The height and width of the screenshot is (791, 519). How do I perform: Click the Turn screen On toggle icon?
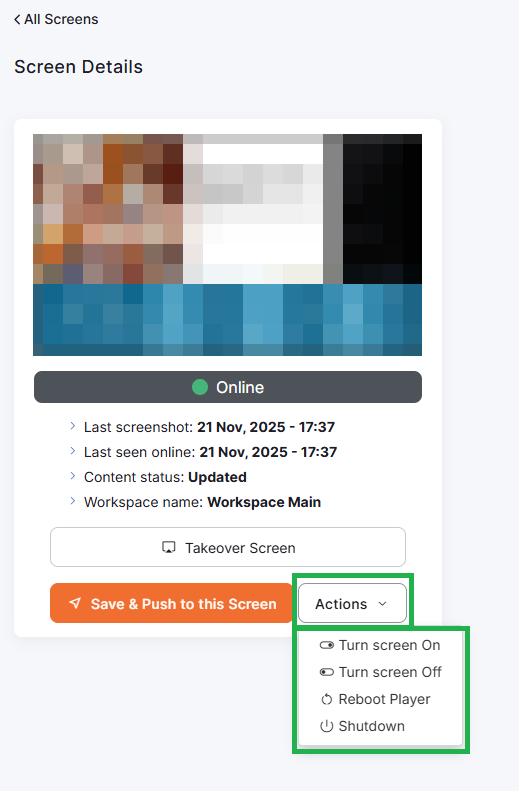tap(326, 645)
